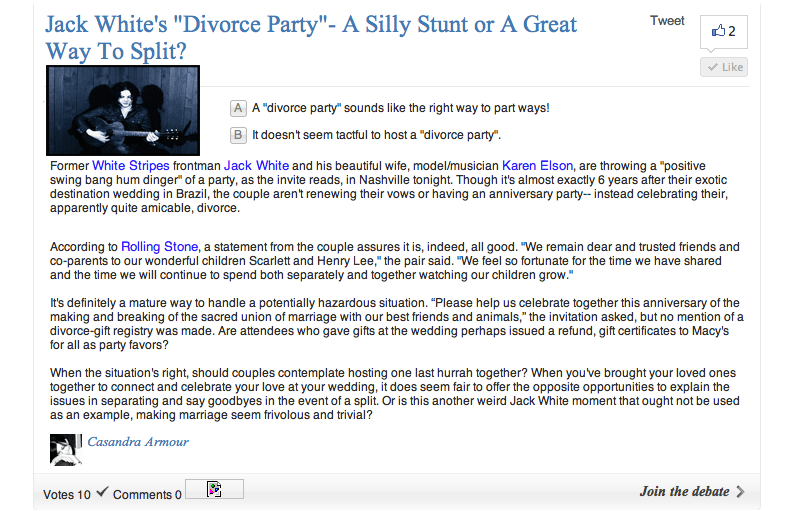The image size is (800, 511).
Task: Open the Rolling Stone source link
Action: (160, 247)
